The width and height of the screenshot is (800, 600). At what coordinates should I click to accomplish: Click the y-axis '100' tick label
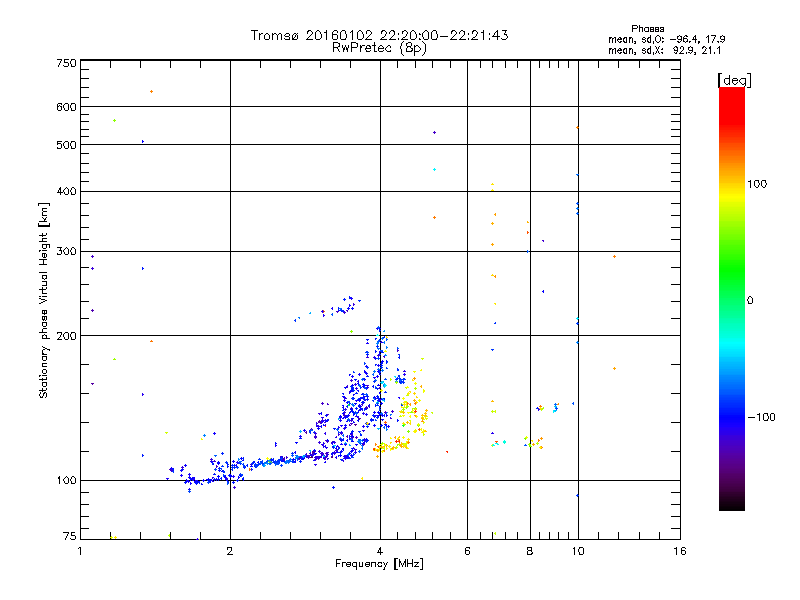(x=66, y=481)
